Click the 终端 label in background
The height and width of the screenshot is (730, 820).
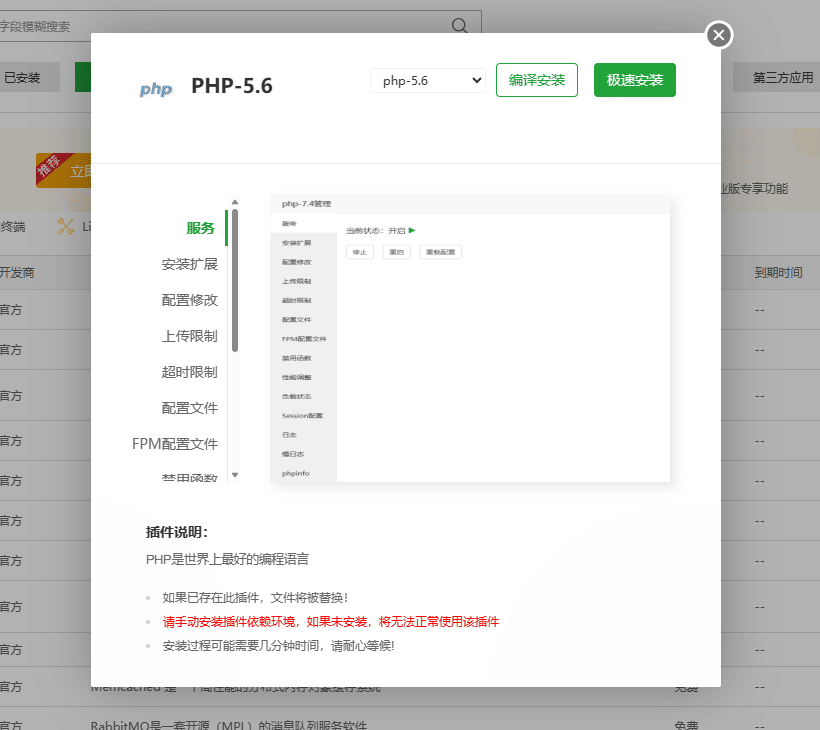tap(13, 226)
